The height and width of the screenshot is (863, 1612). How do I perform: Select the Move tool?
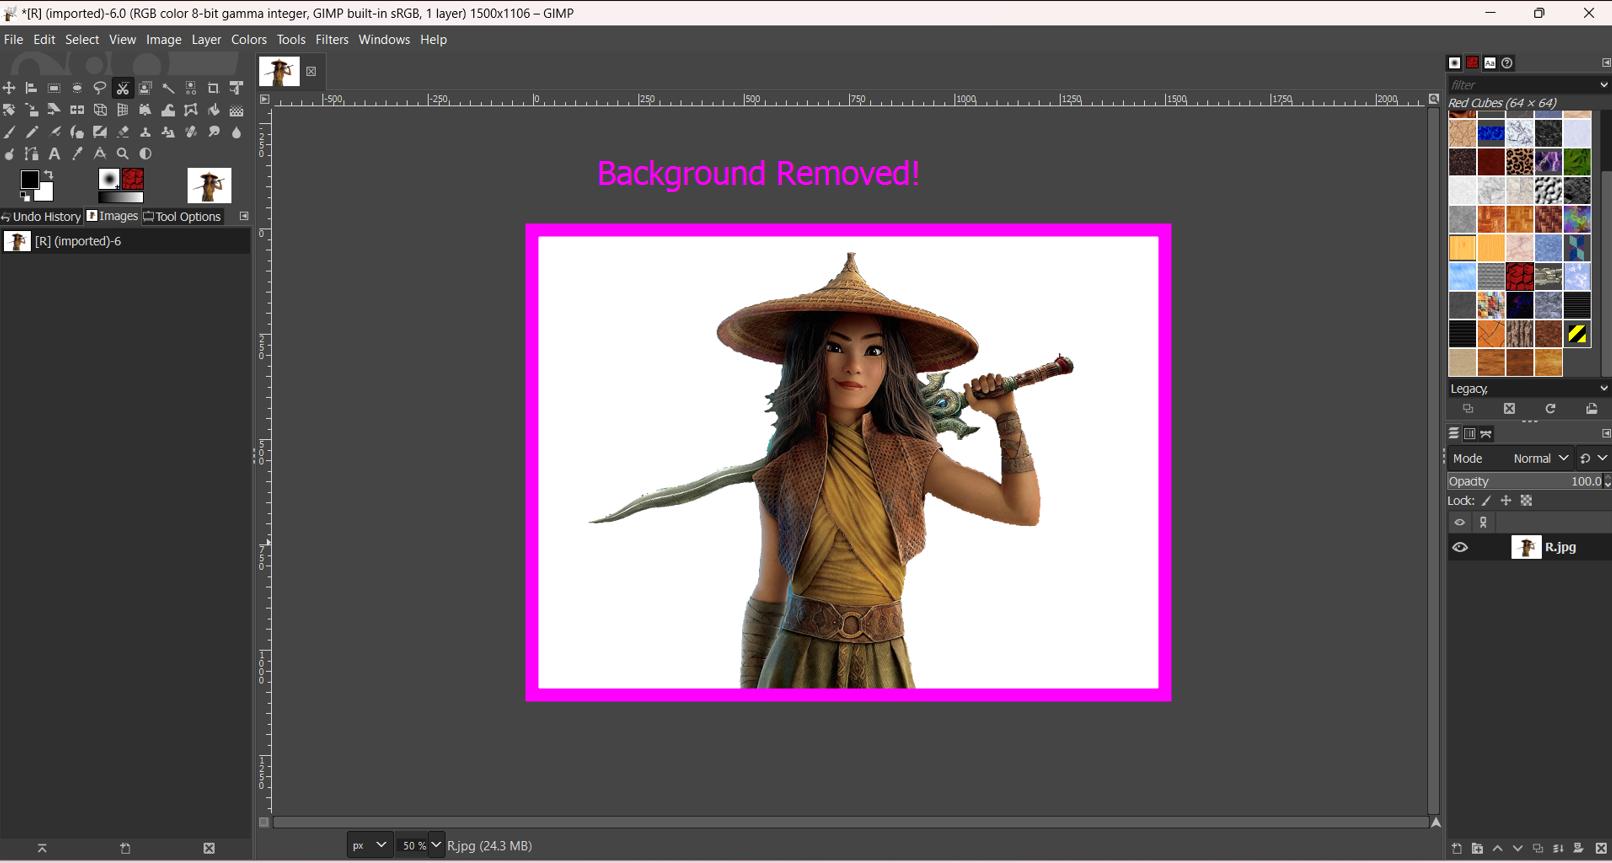(9, 88)
